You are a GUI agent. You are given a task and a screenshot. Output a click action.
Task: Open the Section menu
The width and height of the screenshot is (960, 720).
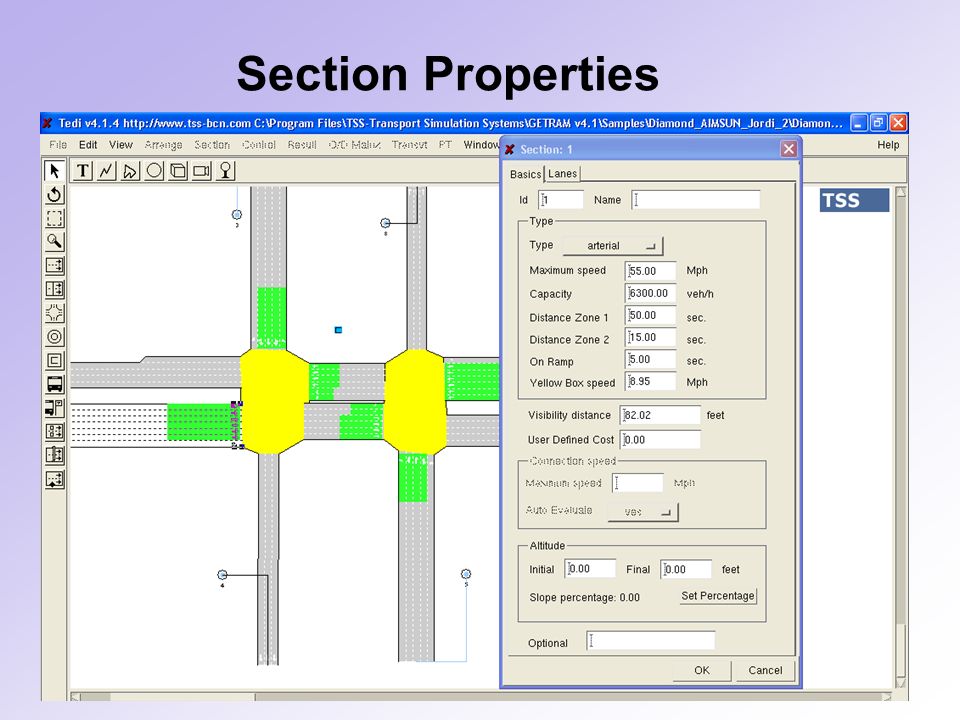click(x=212, y=144)
